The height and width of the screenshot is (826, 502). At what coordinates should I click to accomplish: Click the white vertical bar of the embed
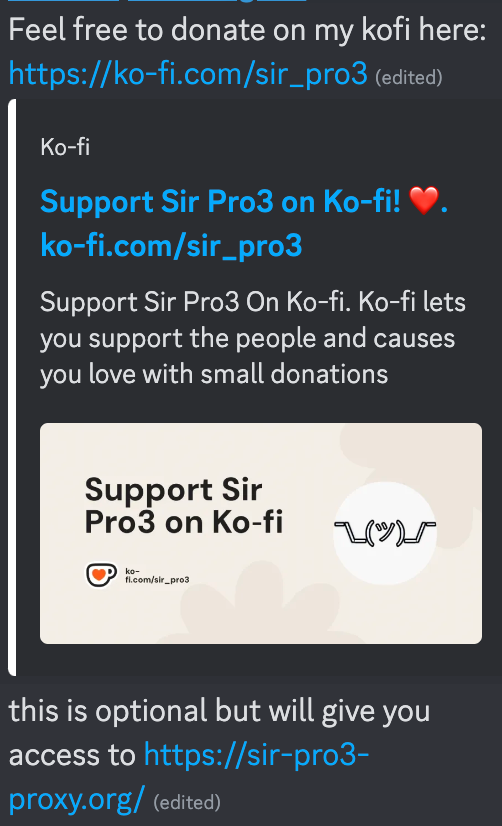point(12,387)
